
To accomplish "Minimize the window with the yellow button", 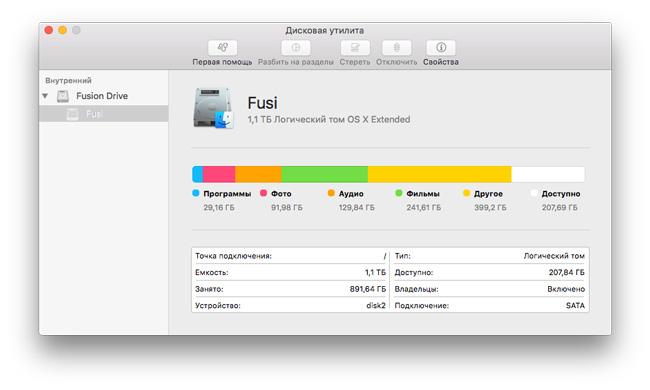I will point(63,30).
